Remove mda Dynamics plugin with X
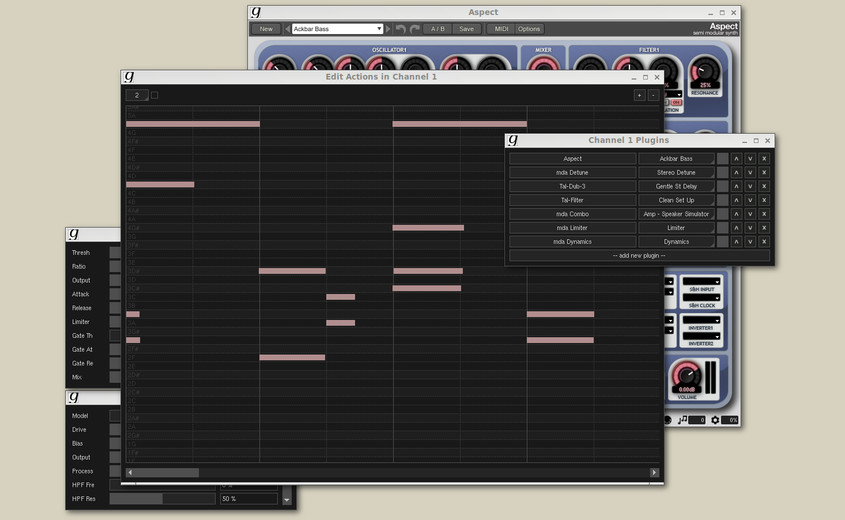Image resolution: width=845 pixels, height=520 pixels. point(764,241)
